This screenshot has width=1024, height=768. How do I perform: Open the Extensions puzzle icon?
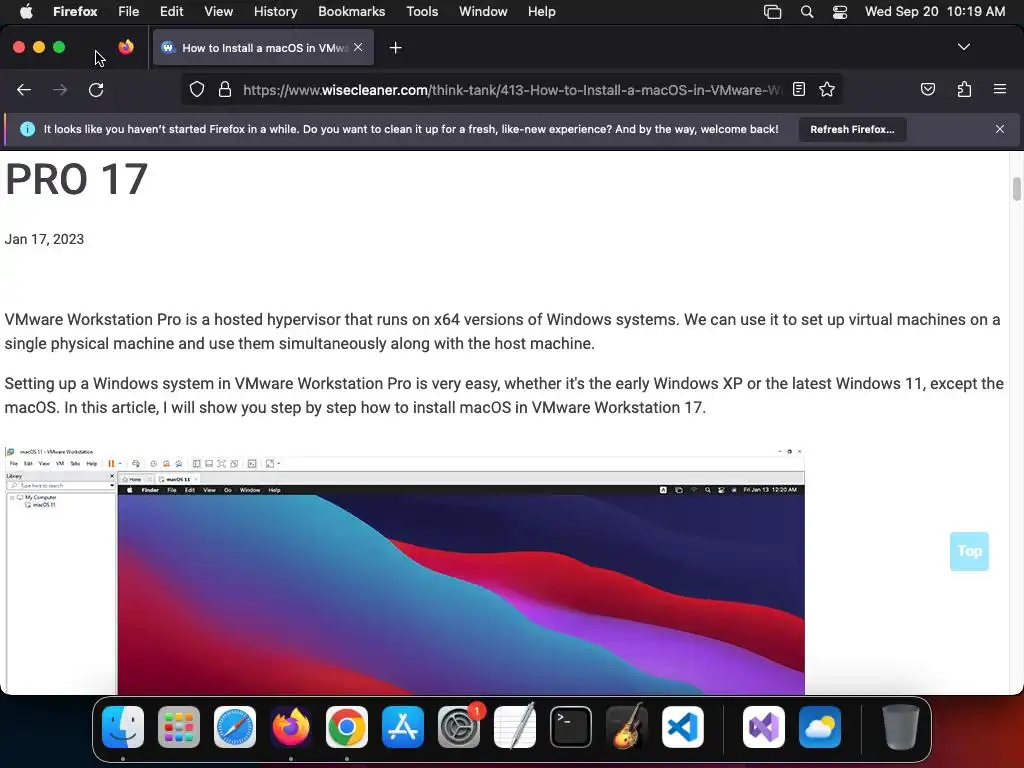(x=964, y=89)
